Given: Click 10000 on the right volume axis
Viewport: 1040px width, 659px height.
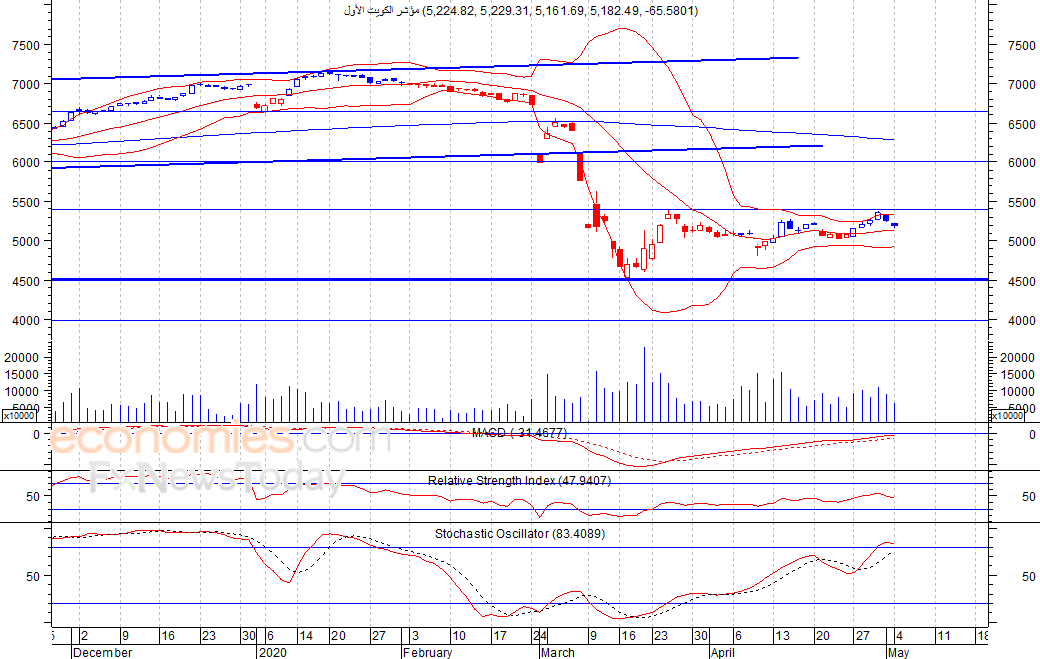Looking at the screenshot, I should click(x=1017, y=392).
